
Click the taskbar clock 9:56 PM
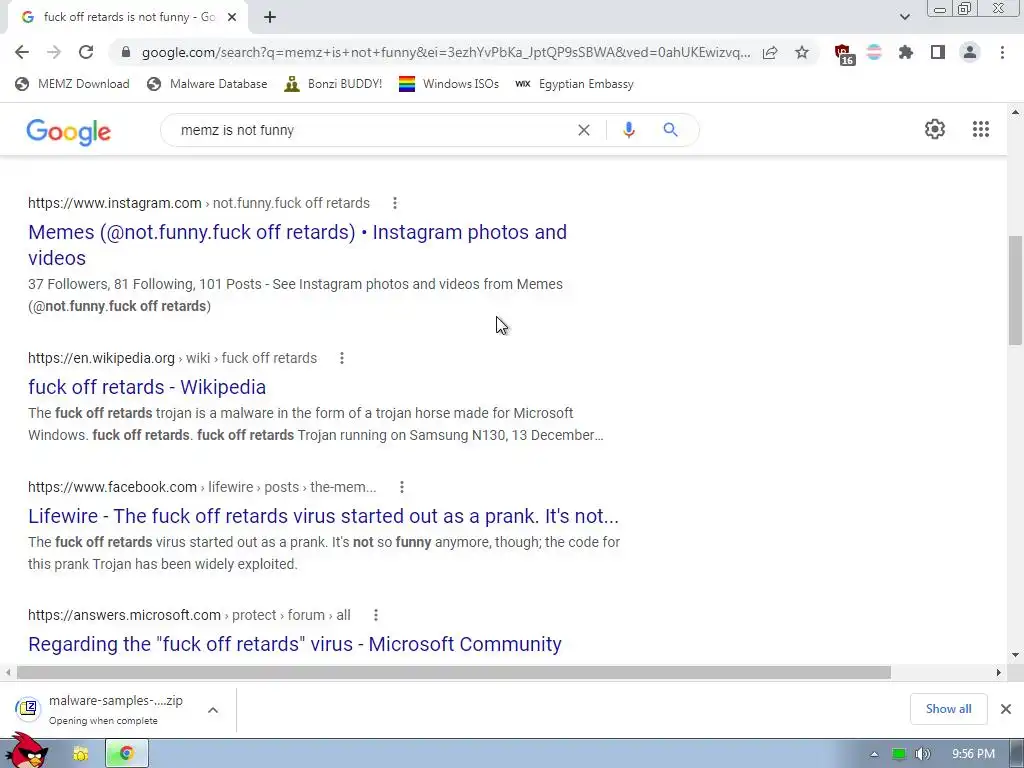pos(973,754)
